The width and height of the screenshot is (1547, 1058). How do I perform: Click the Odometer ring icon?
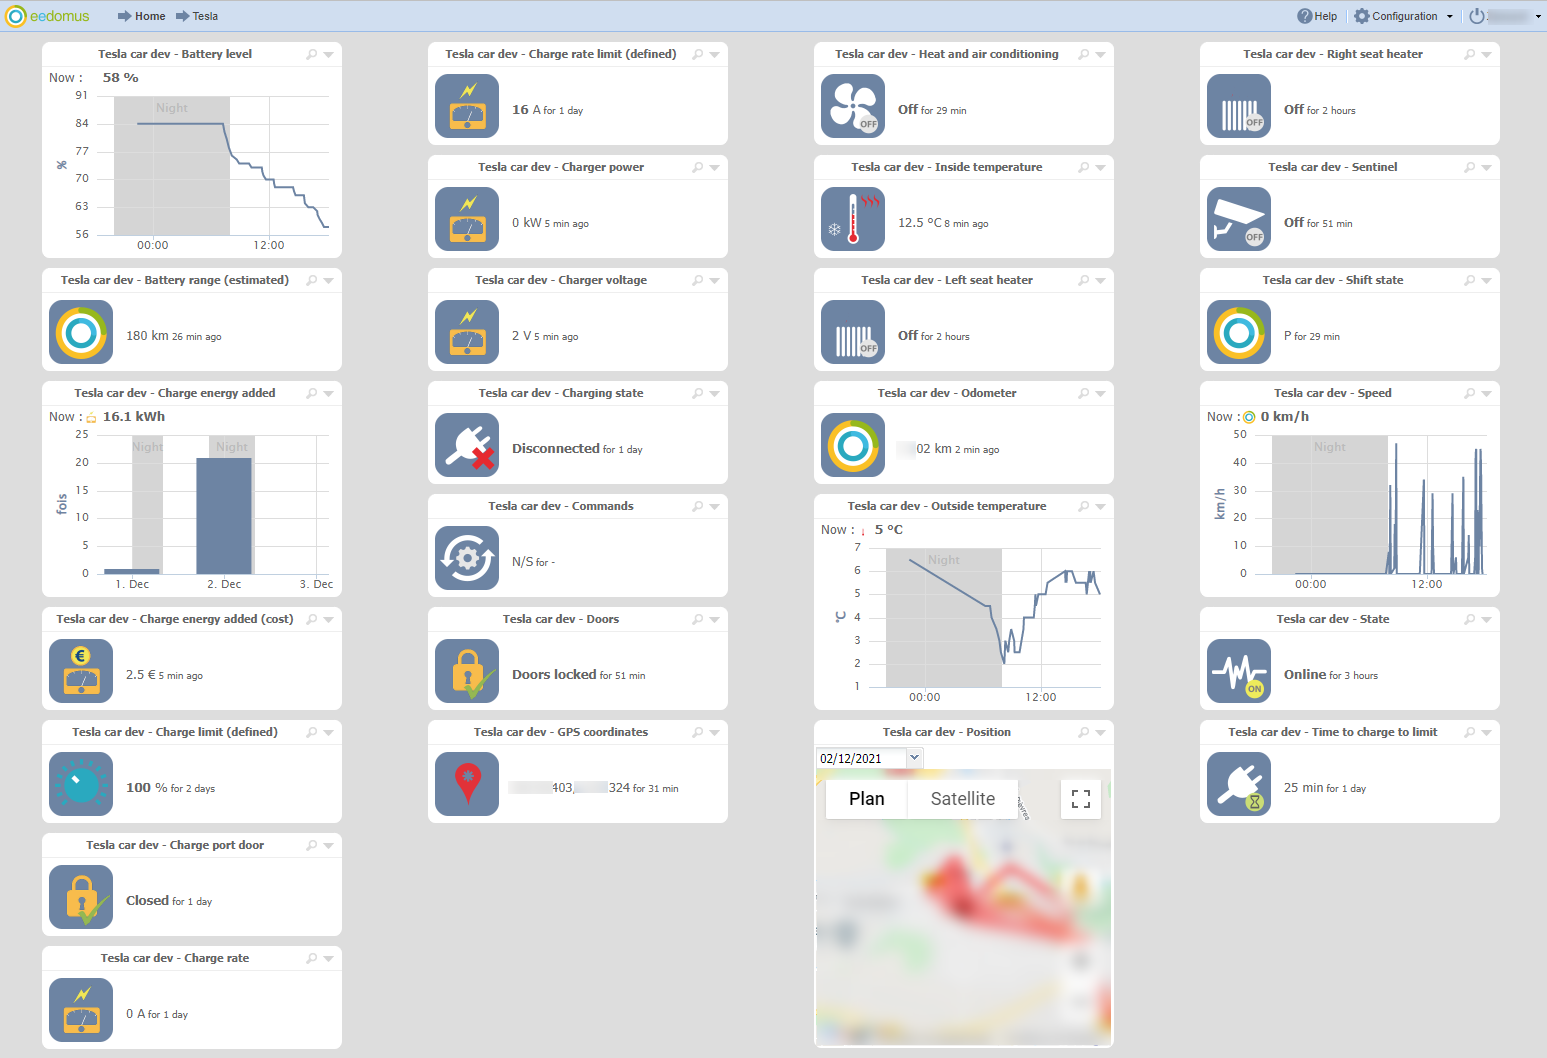click(x=853, y=445)
